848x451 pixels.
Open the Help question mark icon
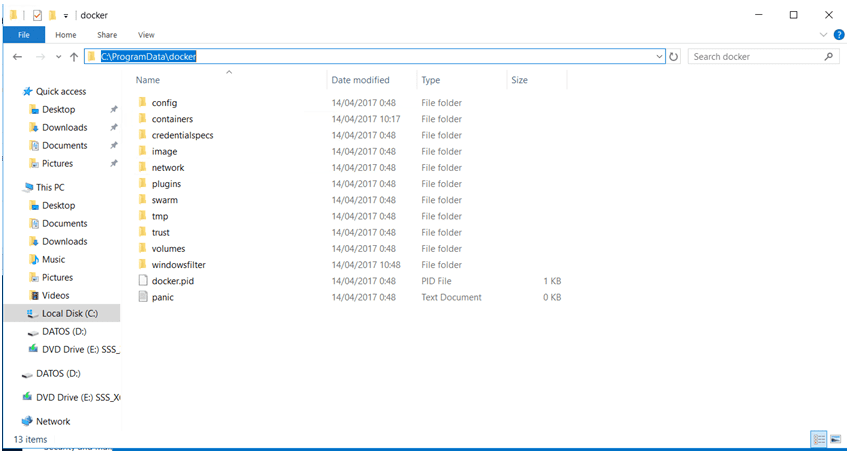coord(835,35)
